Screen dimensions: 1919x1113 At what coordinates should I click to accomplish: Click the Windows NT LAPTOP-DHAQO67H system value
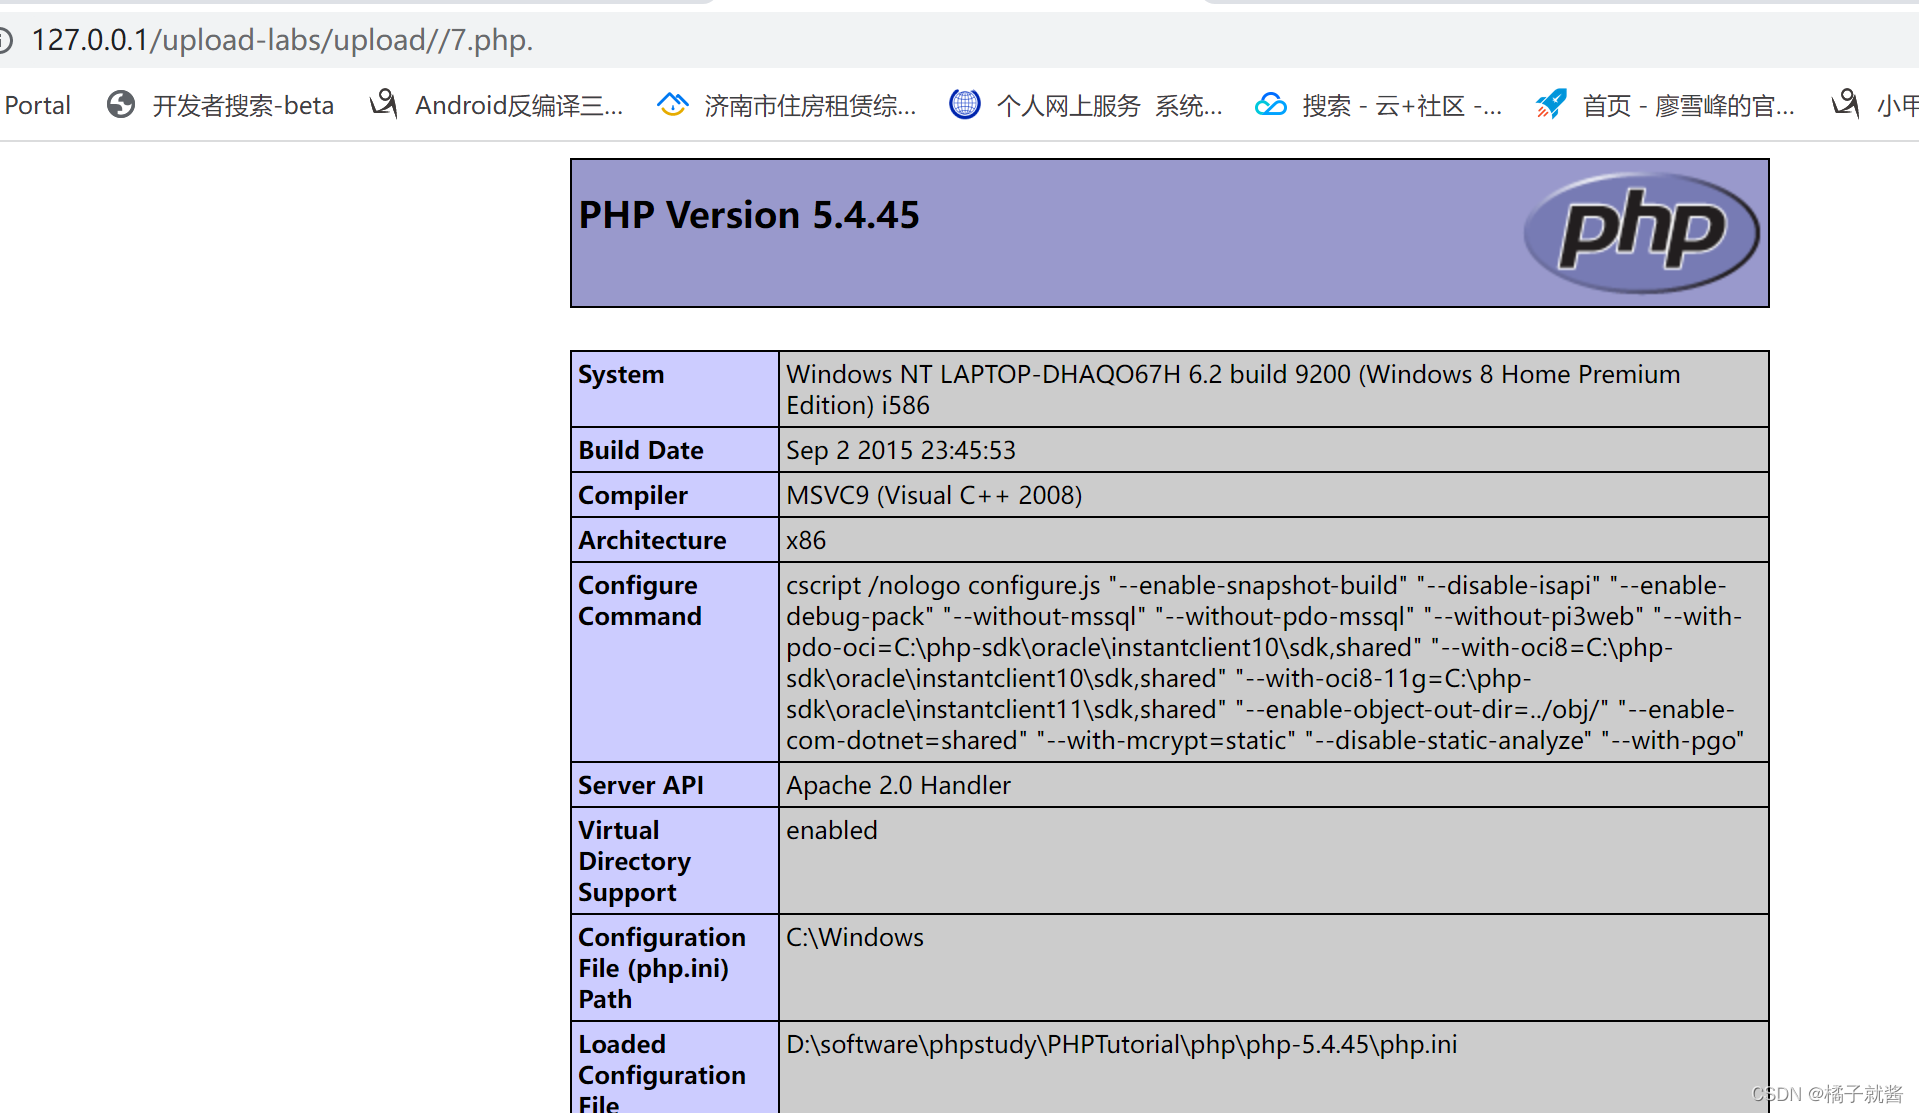1233,389
